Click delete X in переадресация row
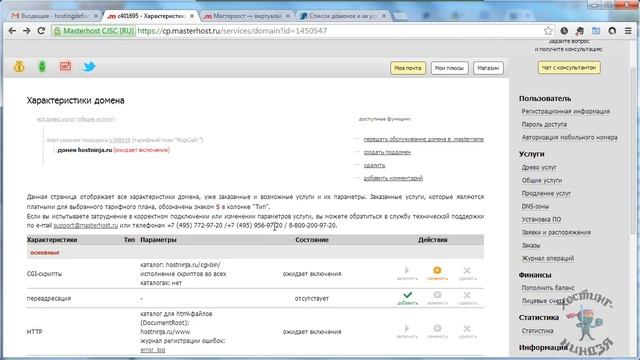The width and height of the screenshot is (640, 360). [467, 298]
